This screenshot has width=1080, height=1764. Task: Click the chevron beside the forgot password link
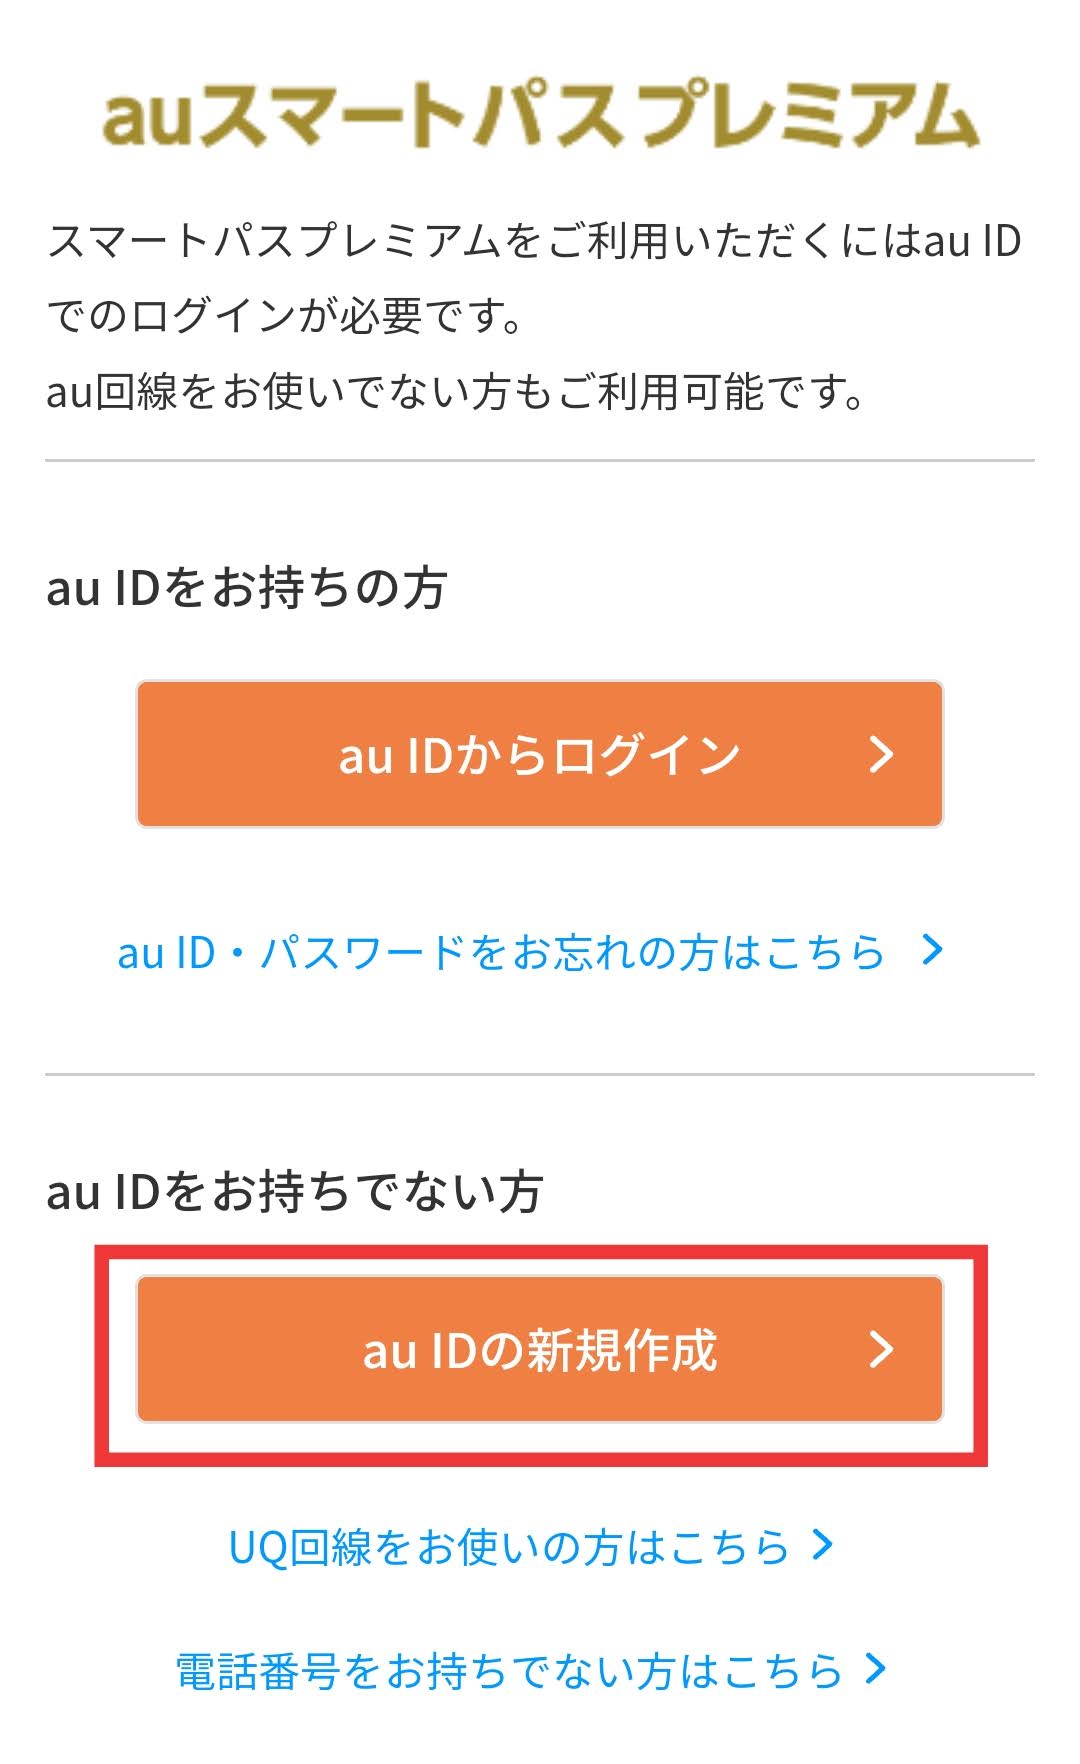tap(932, 950)
